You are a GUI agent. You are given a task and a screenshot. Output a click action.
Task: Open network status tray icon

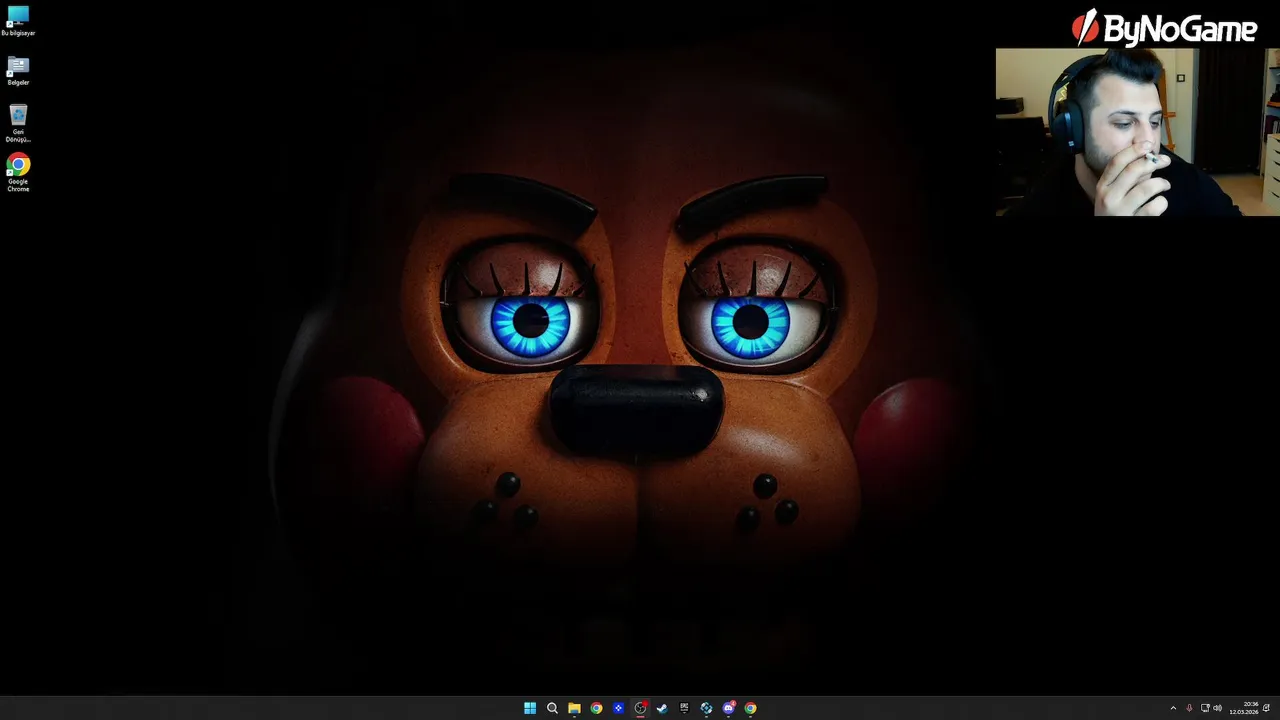(x=1205, y=708)
